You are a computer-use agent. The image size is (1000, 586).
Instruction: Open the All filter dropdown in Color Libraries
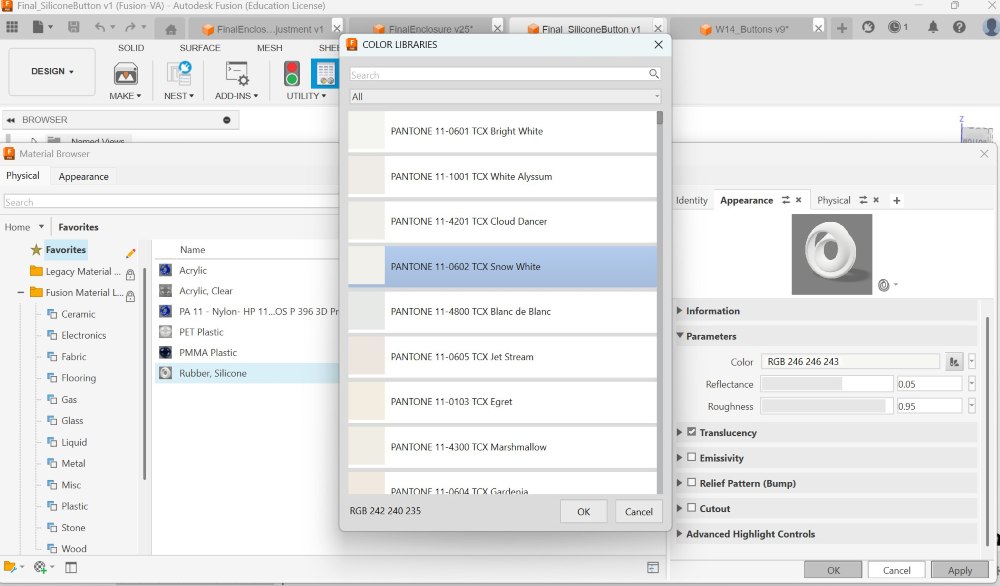pyautogui.click(x=505, y=97)
